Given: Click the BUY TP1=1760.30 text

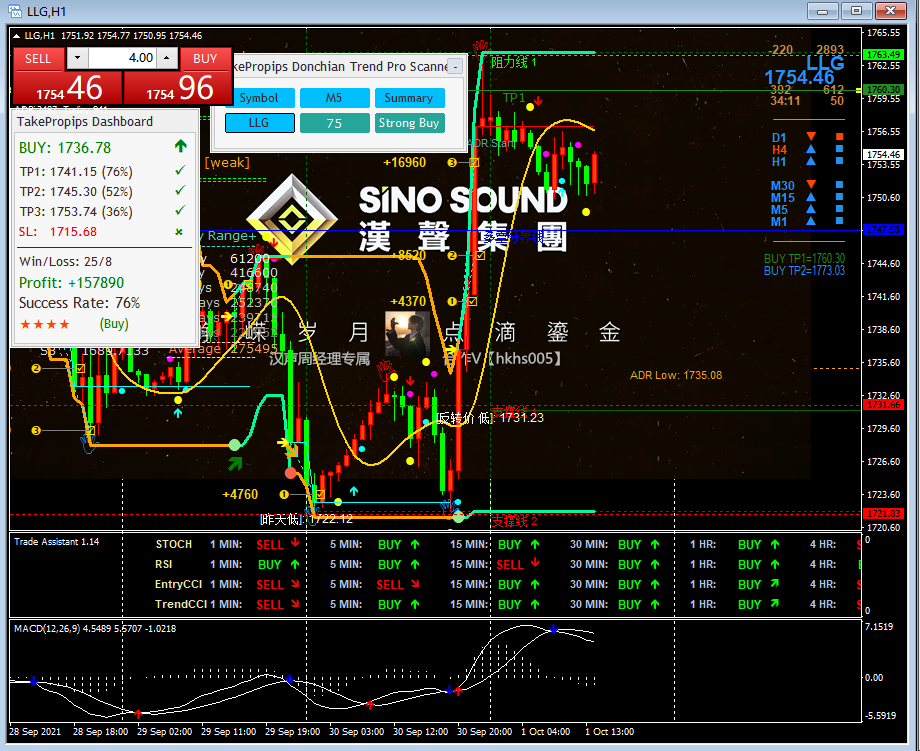Looking at the screenshot, I should (x=804, y=258).
